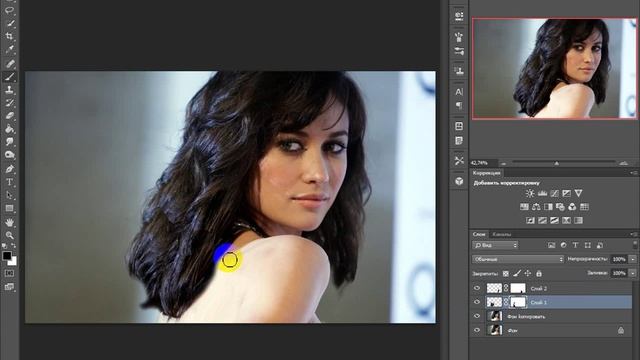The image size is (640, 360).
Task: Change the screen mode
Action: tap(9, 287)
